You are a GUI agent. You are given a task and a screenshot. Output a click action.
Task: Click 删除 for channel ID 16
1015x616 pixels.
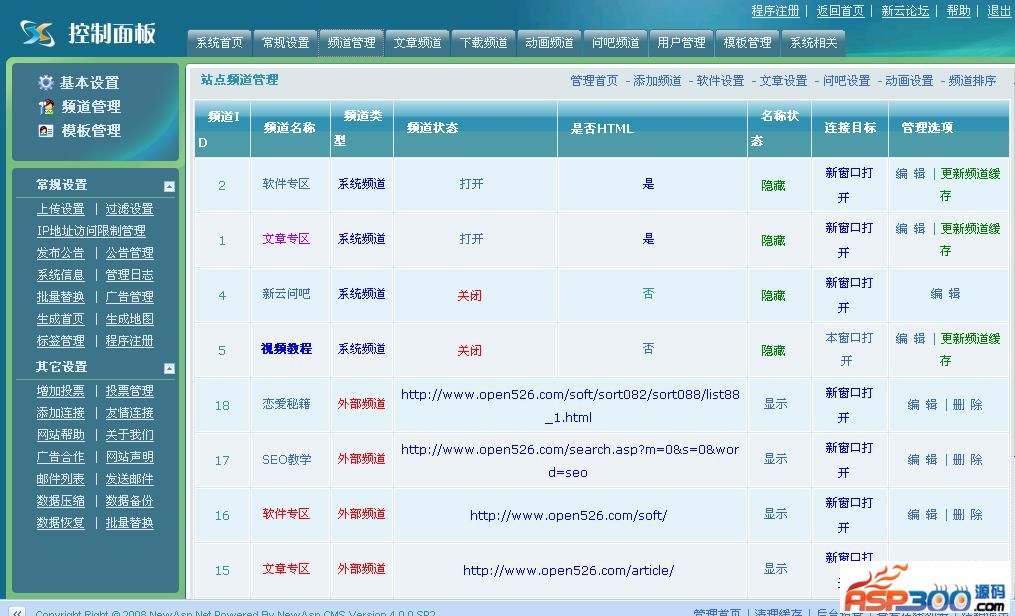tap(968, 514)
